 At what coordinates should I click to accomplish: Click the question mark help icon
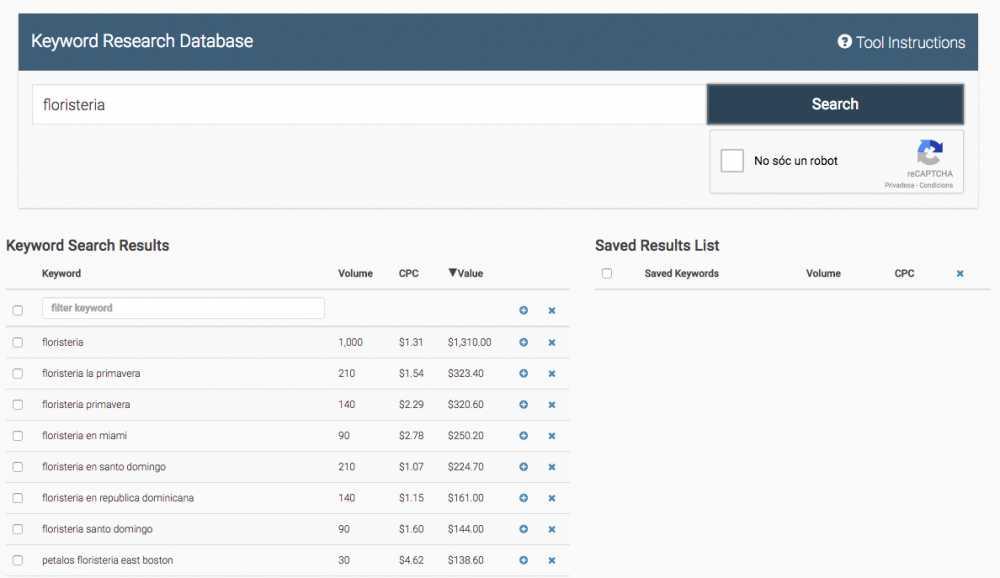(844, 42)
